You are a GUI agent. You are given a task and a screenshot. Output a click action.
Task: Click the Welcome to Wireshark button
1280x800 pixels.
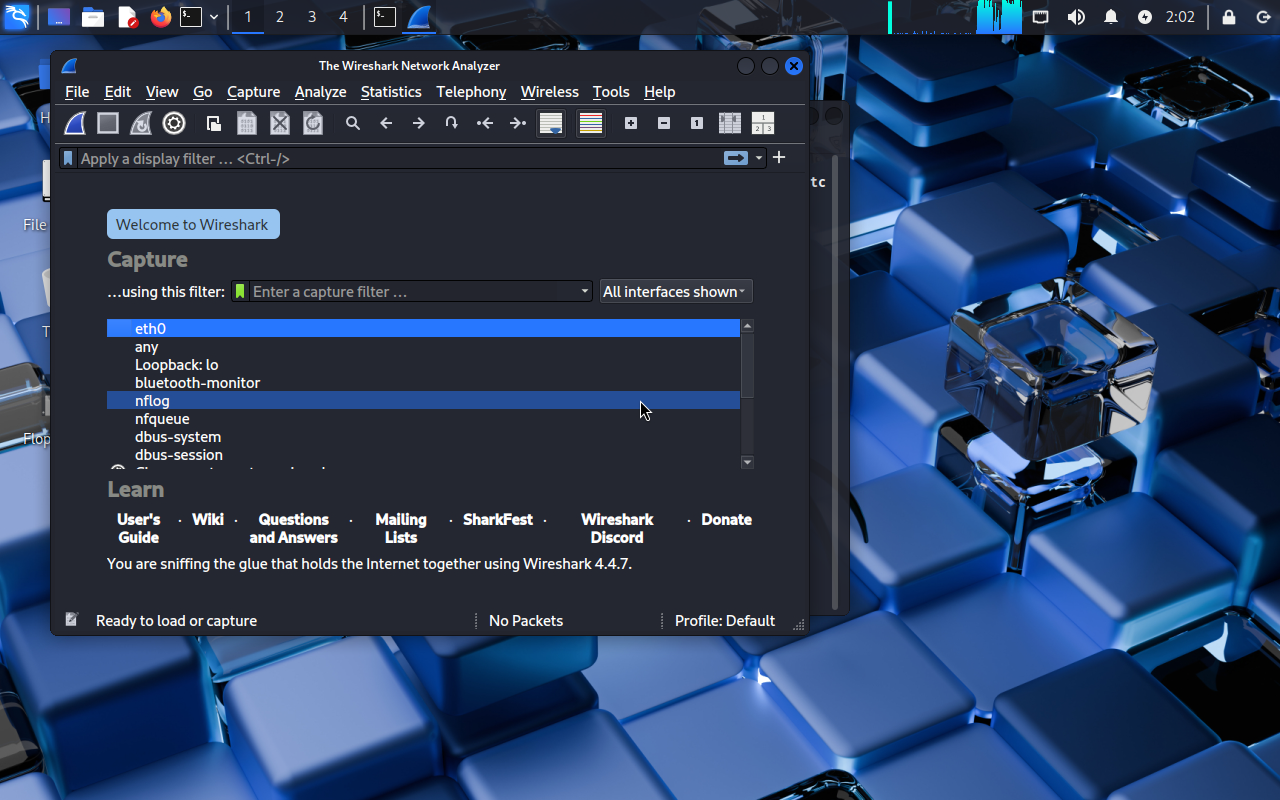pyautogui.click(x=193, y=224)
